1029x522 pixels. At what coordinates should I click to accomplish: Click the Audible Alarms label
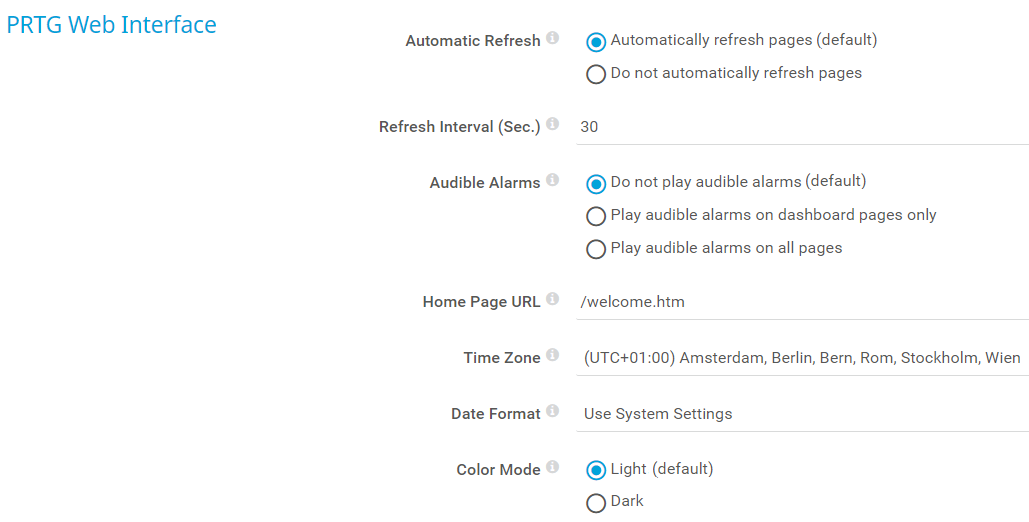click(x=484, y=183)
